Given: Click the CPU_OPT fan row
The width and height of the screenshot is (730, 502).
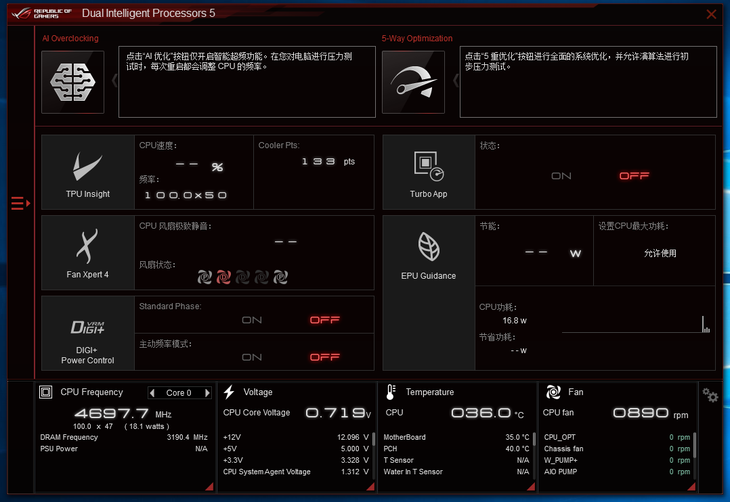Looking at the screenshot, I should [617, 437].
